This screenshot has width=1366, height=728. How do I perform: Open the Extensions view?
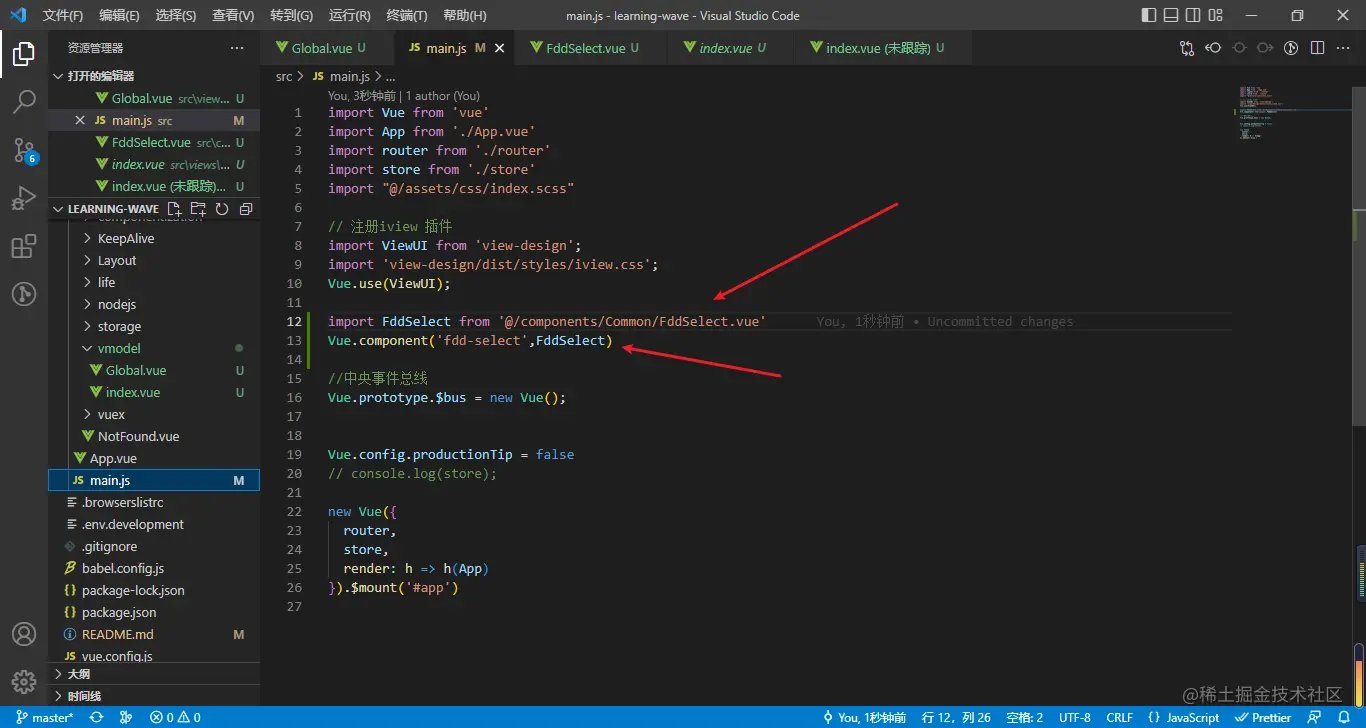[x=24, y=246]
